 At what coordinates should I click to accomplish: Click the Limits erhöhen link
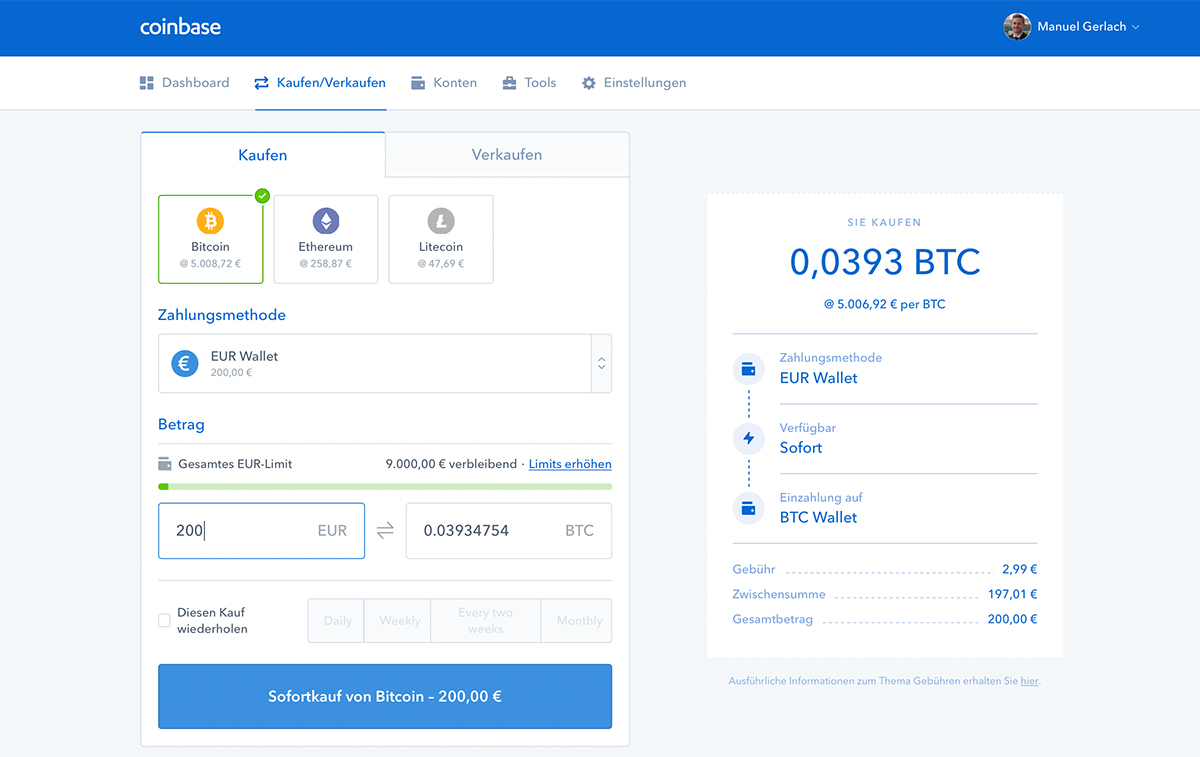(x=570, y=464)
